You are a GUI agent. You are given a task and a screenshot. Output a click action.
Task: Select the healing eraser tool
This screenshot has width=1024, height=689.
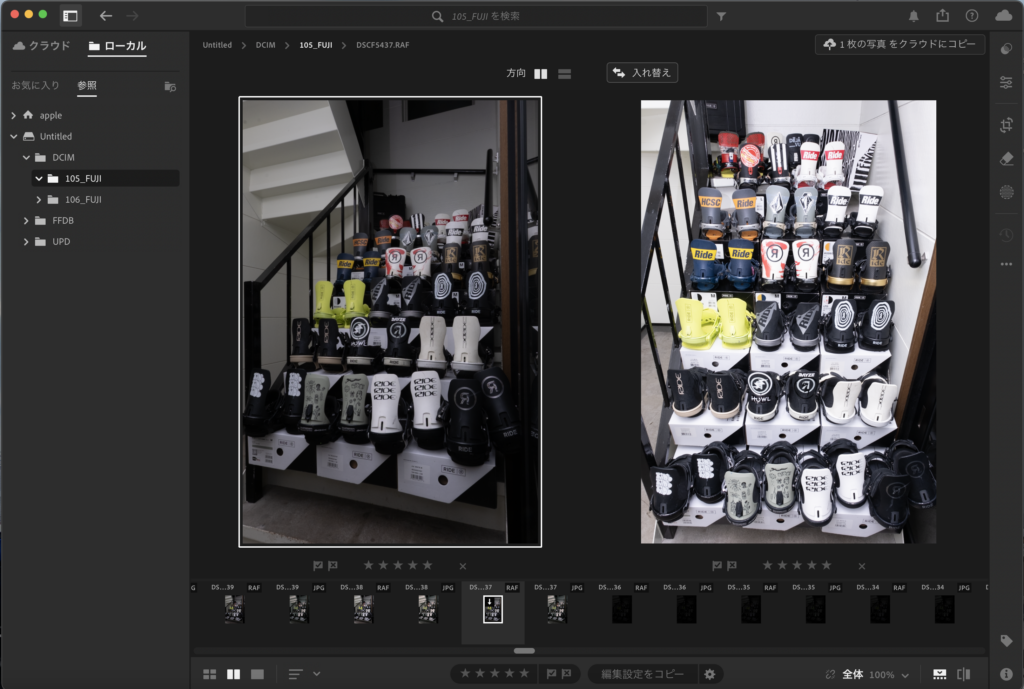[x=1006, y=158]
